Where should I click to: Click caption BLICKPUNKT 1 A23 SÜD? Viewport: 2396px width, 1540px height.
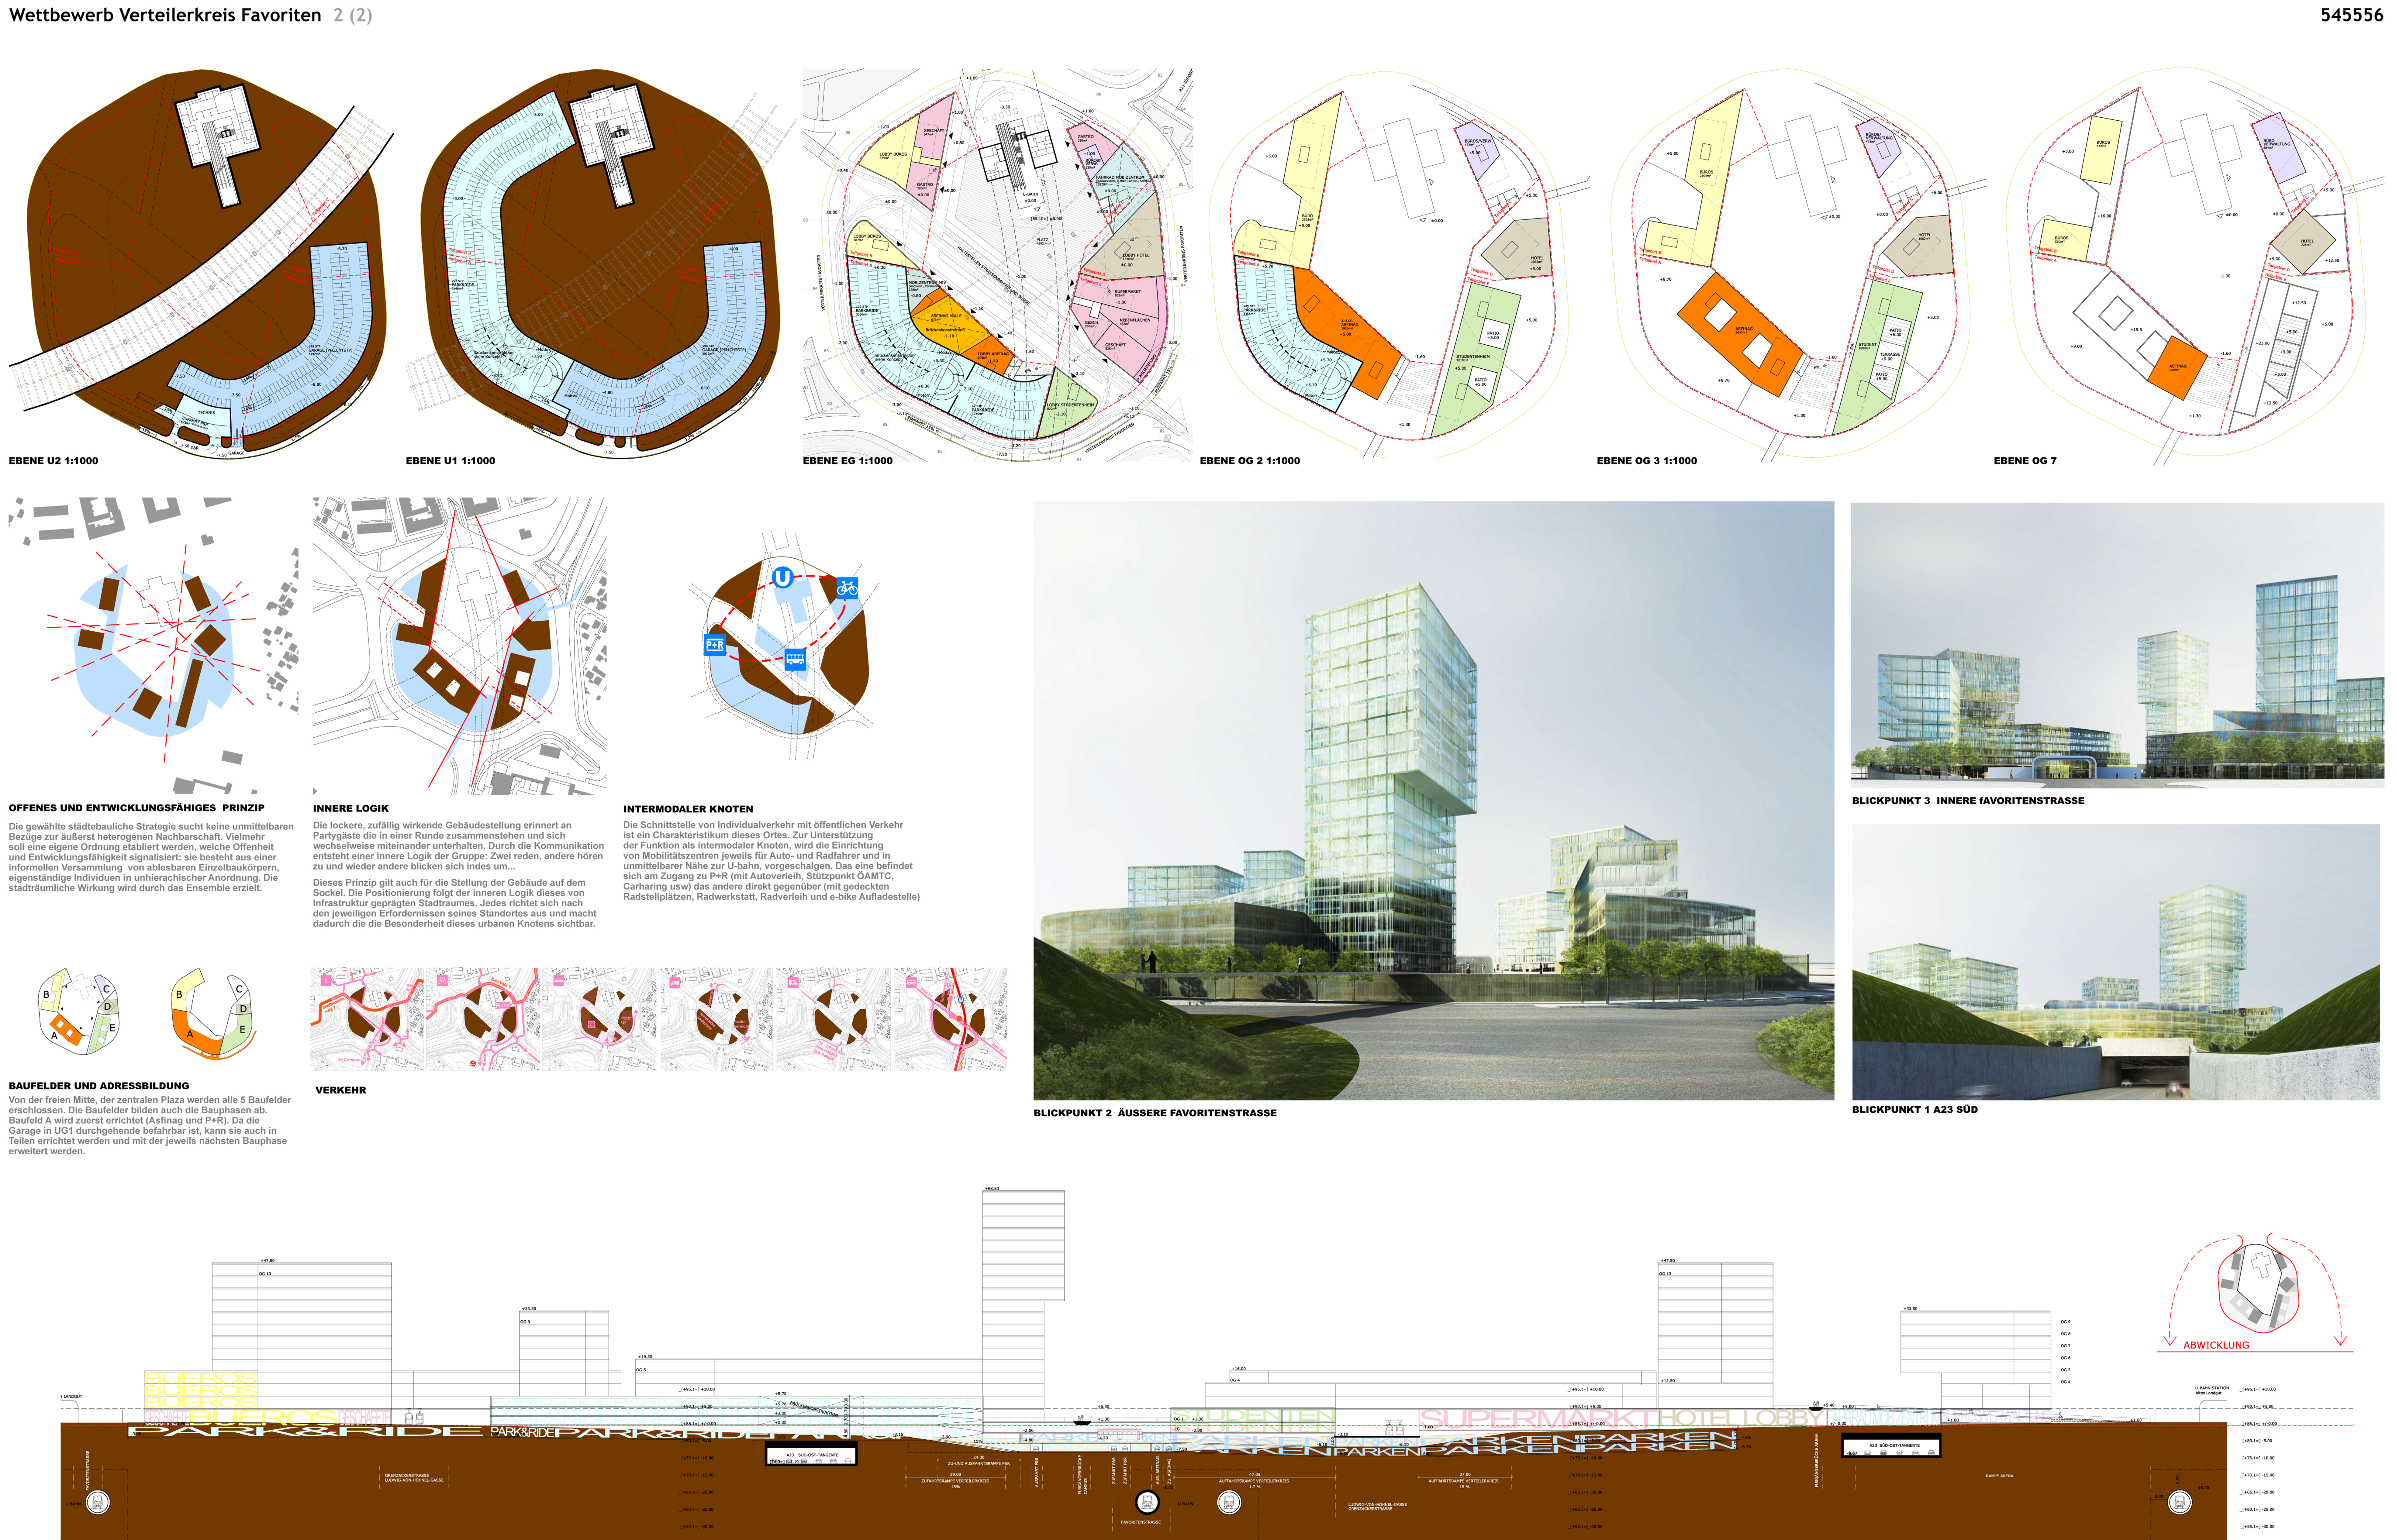tap(1915, 1109)
